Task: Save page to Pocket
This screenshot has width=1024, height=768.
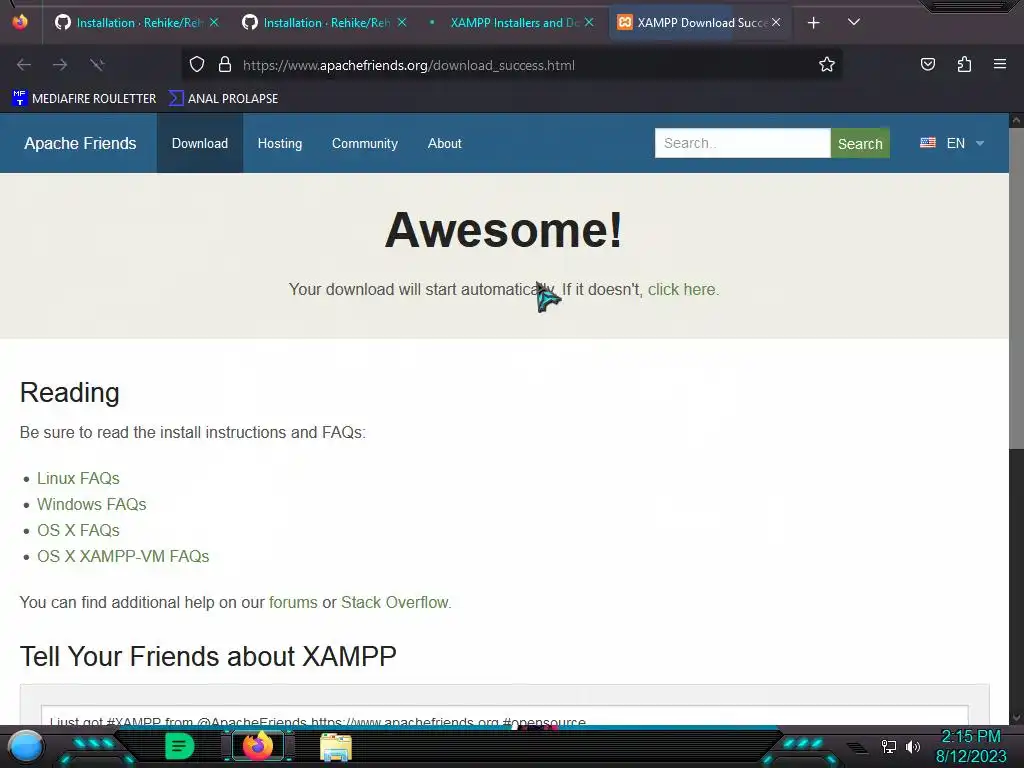Action: 927,64
